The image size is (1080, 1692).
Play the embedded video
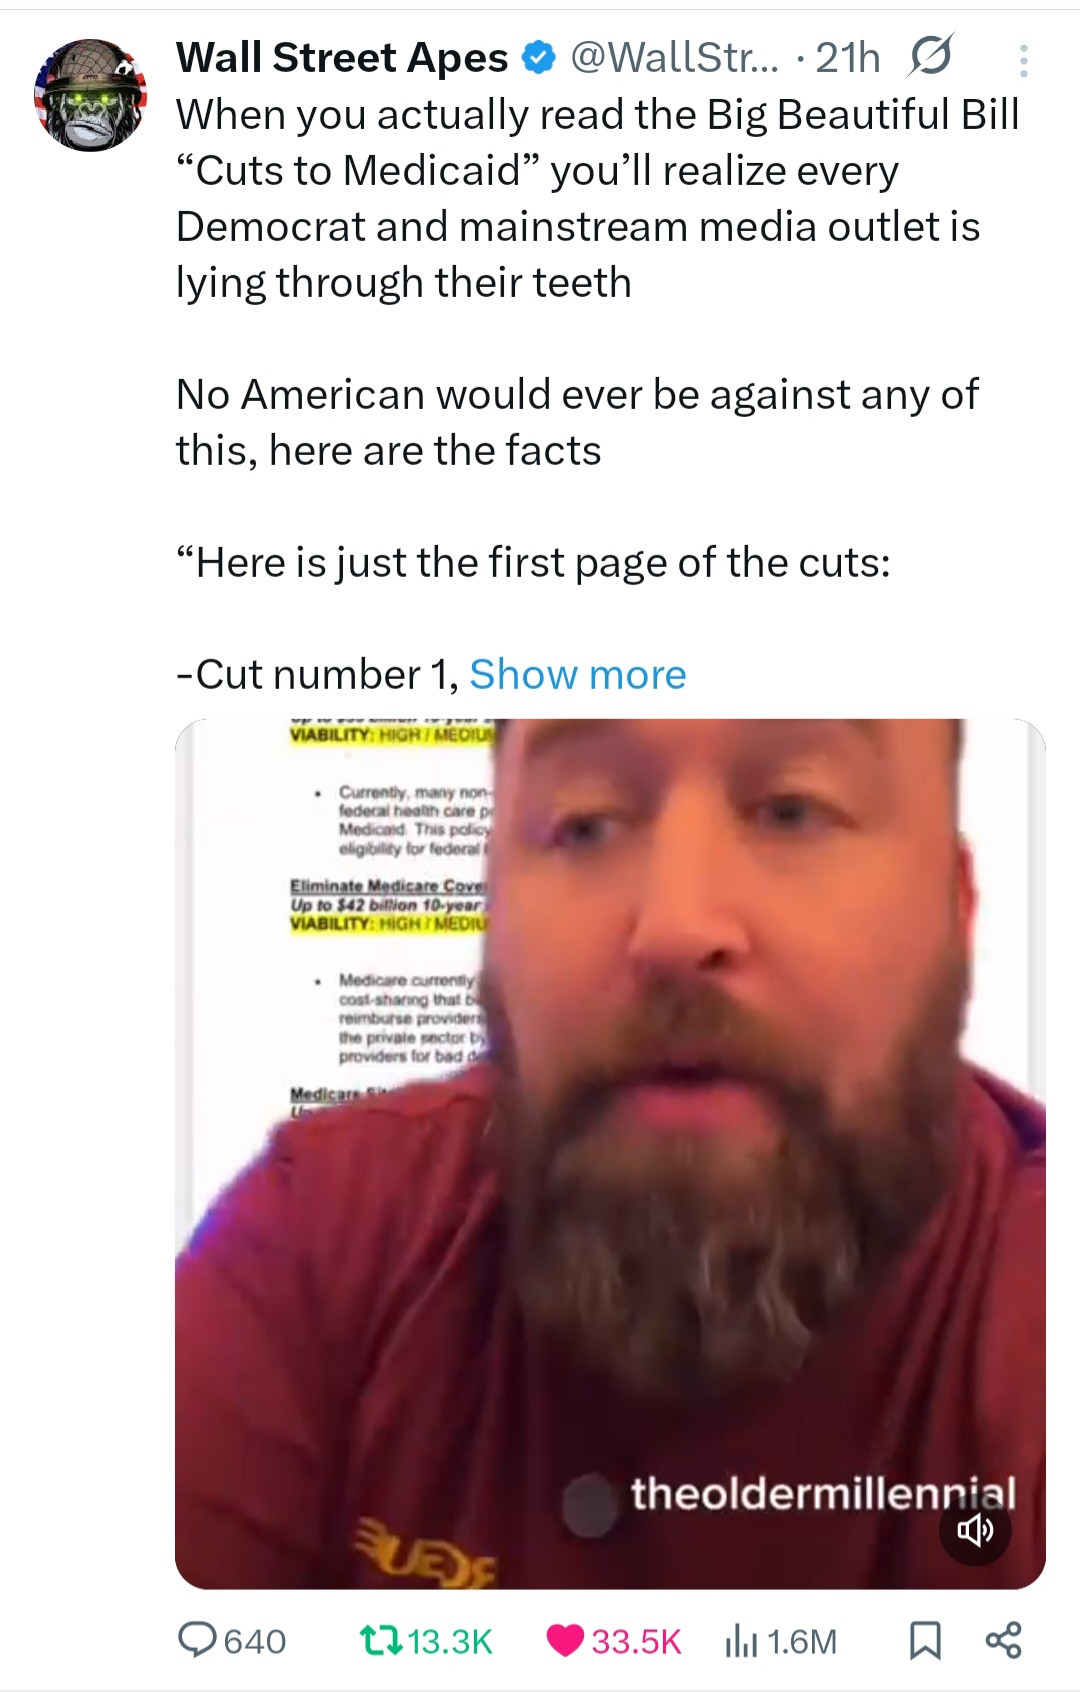pyautogui.click(x=610, y=1153)
